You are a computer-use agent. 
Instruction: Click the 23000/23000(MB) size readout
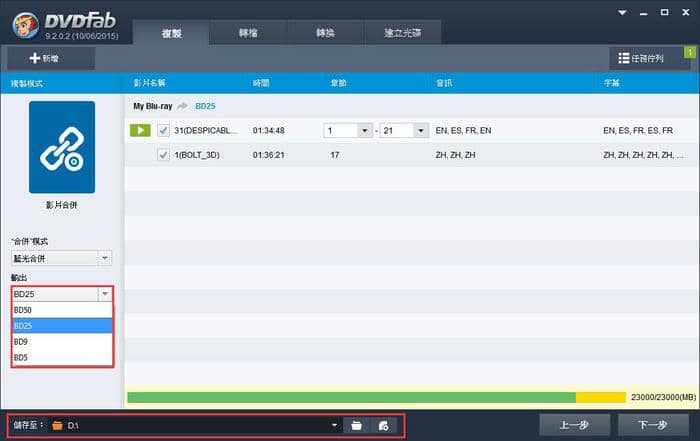[663, 397]
